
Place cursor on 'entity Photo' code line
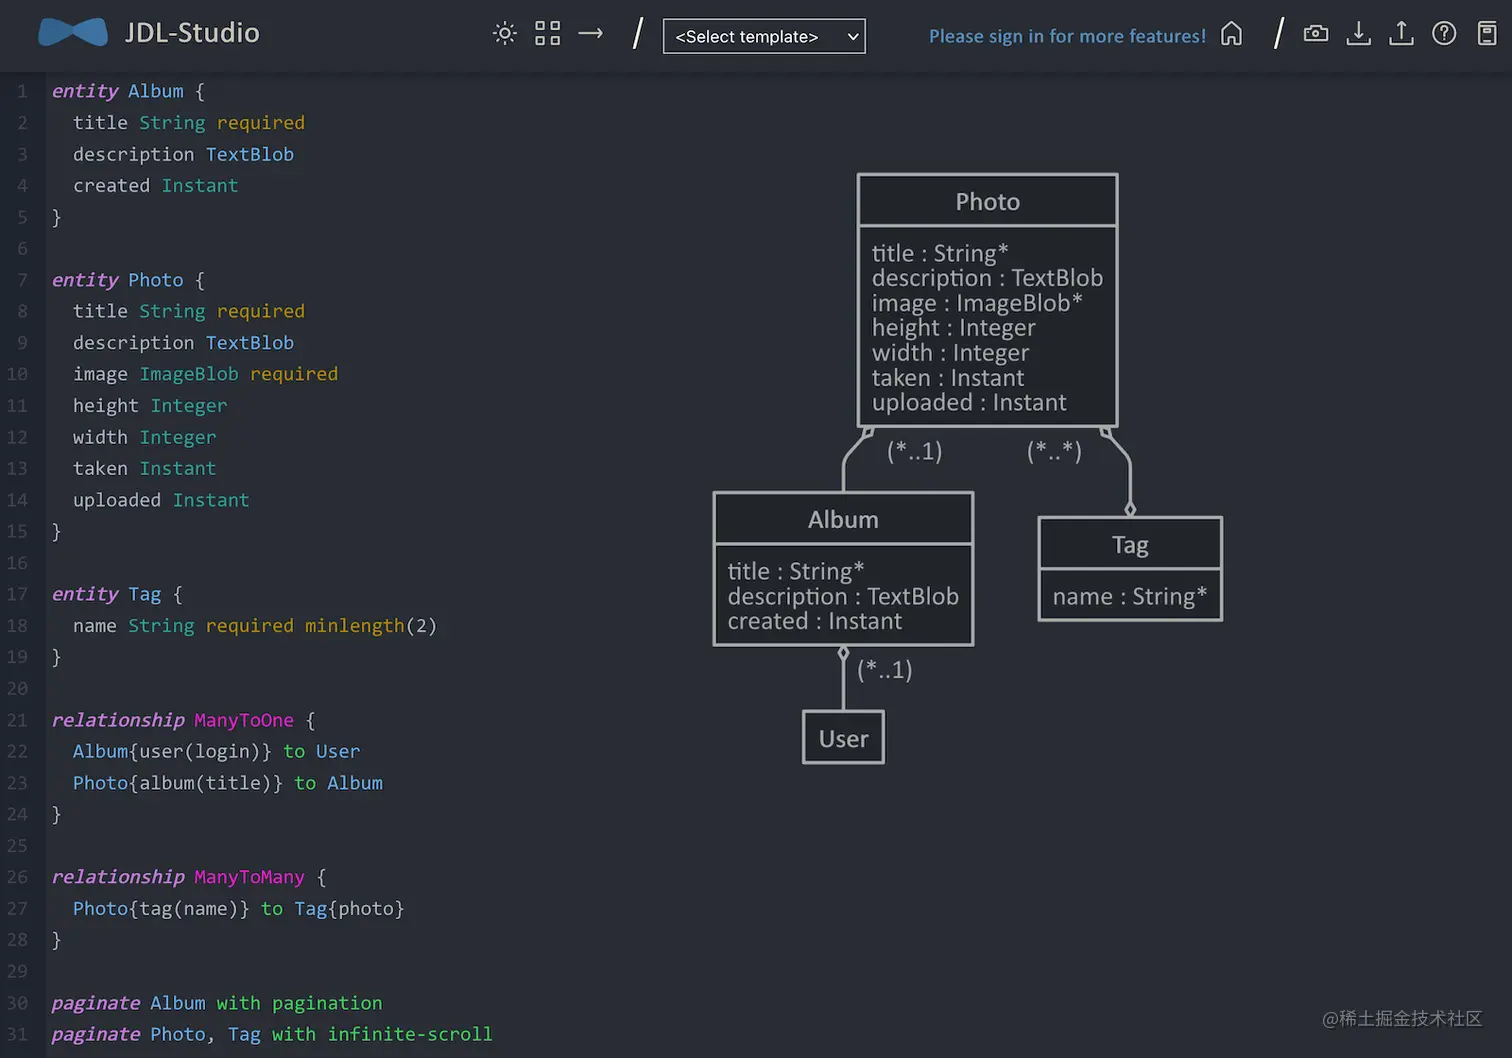coord(128,280)
